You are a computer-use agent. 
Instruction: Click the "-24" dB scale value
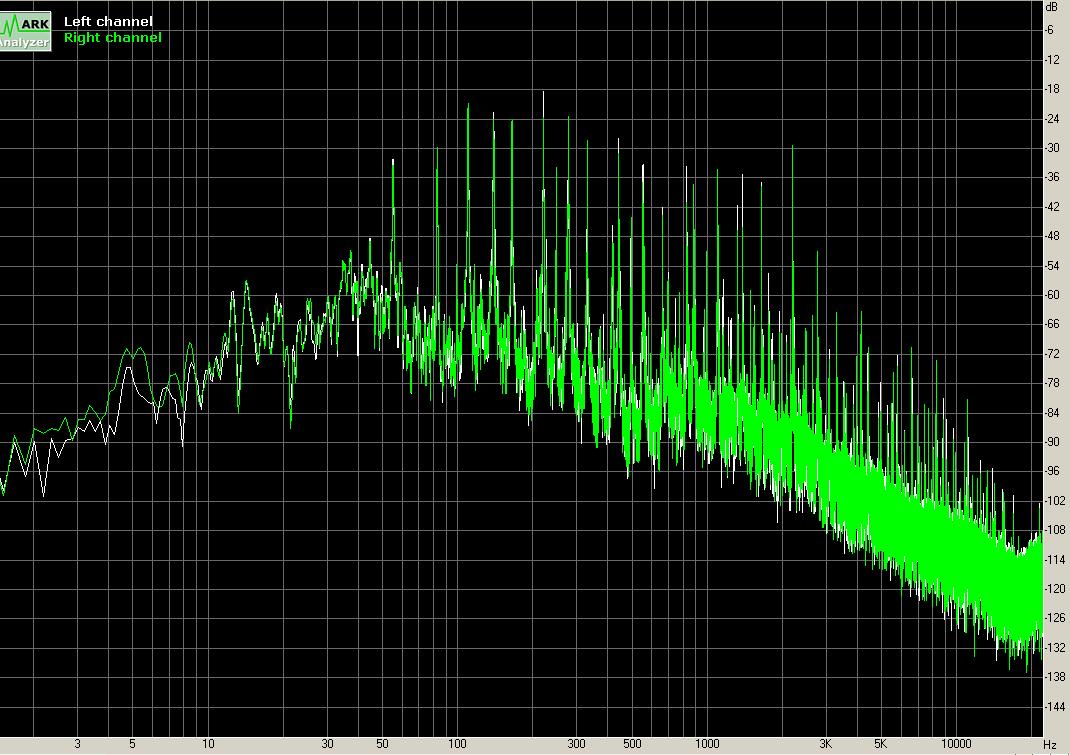pyautogui.click(x=1052, y=119)
